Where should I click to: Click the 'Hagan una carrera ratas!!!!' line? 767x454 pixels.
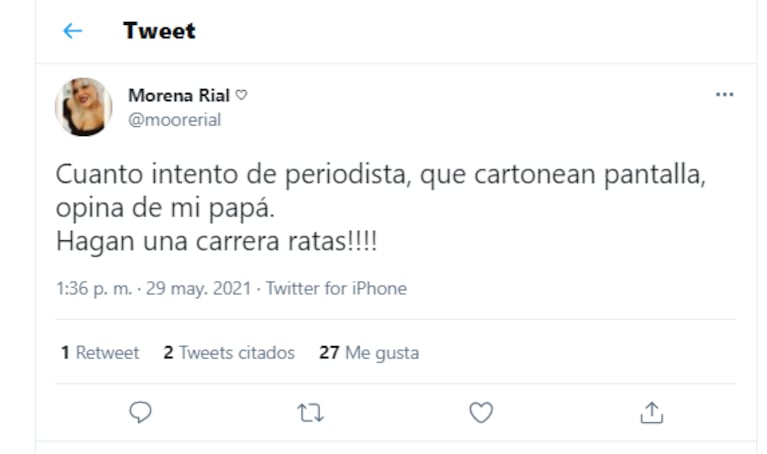click(216, 242)
